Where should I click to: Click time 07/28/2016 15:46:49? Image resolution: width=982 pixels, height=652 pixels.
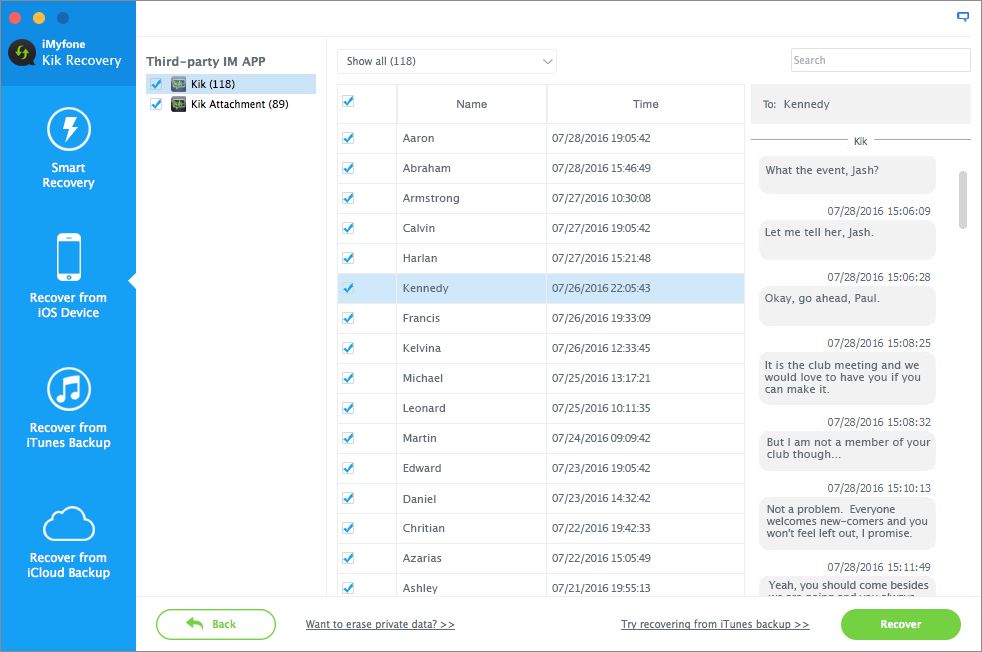601,168
